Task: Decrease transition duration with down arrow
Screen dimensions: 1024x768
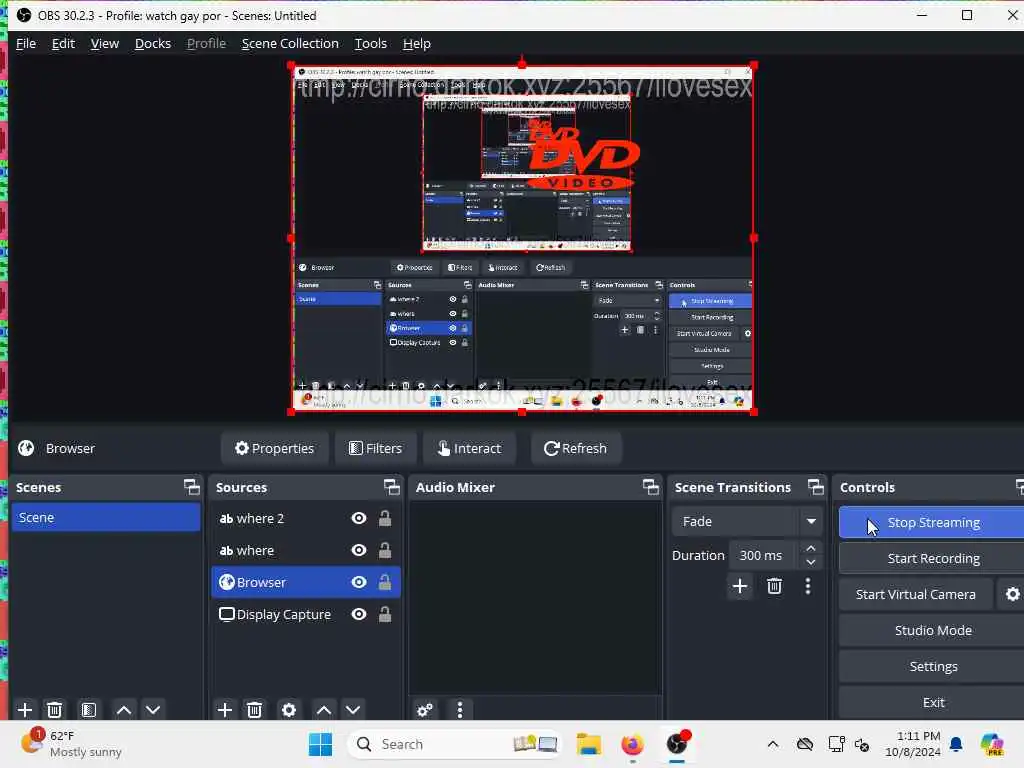Action: 810,562
